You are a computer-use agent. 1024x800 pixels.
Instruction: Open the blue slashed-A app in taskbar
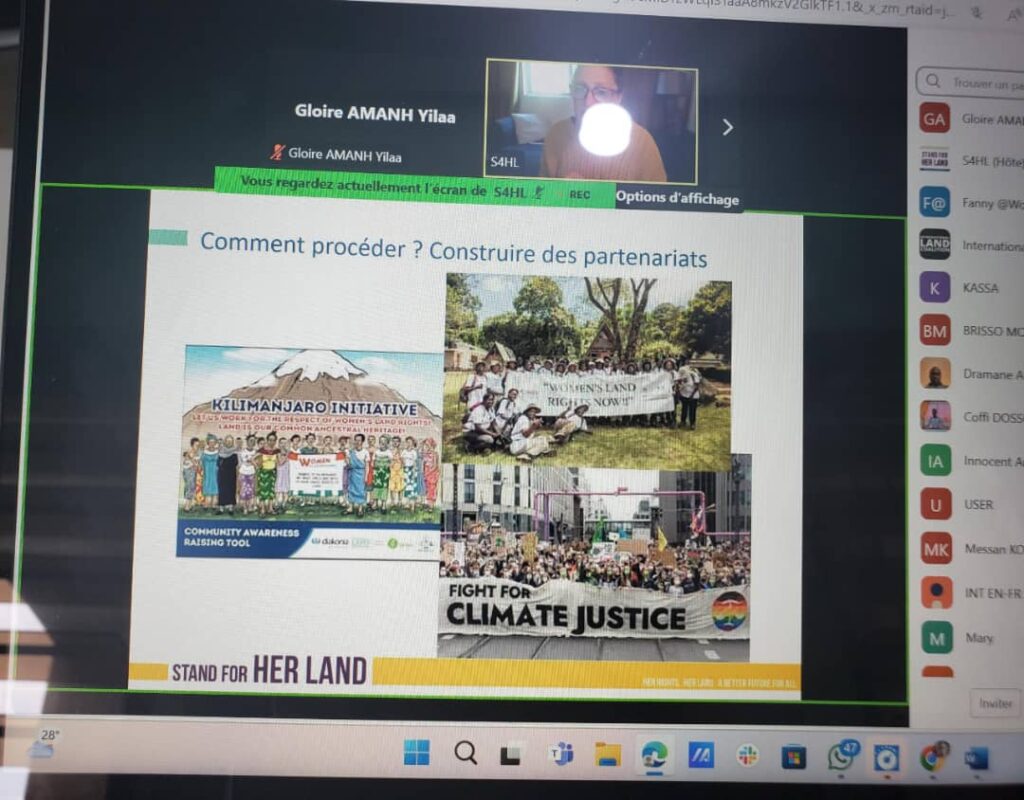point(701,756)
